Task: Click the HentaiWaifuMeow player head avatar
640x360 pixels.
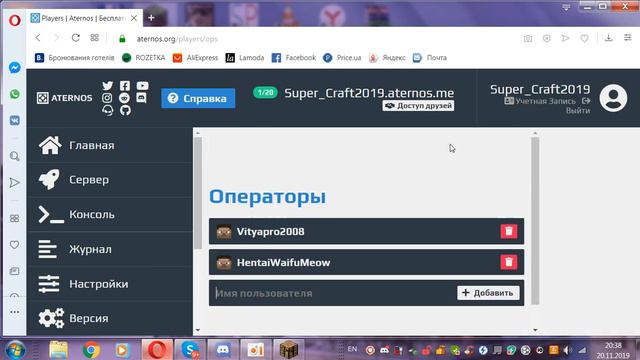Action: (x=224, y=262)
